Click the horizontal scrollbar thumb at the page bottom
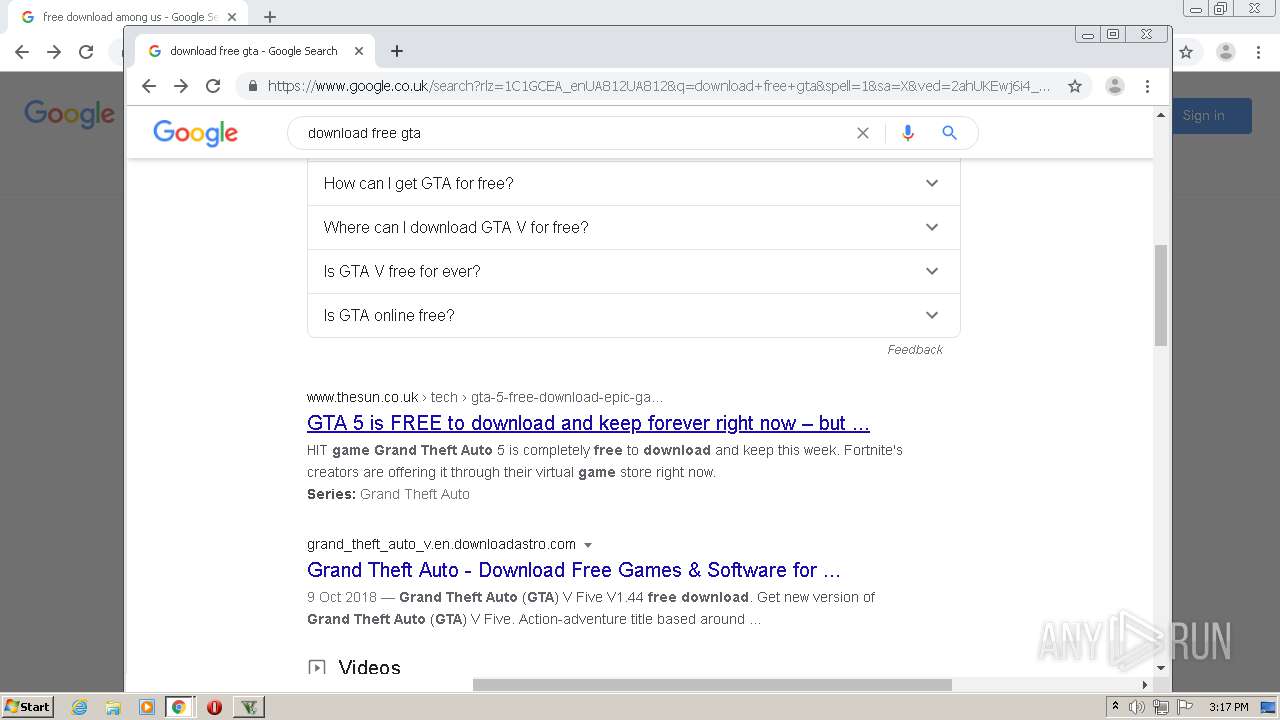1280x720 pixels. point(712,685)
